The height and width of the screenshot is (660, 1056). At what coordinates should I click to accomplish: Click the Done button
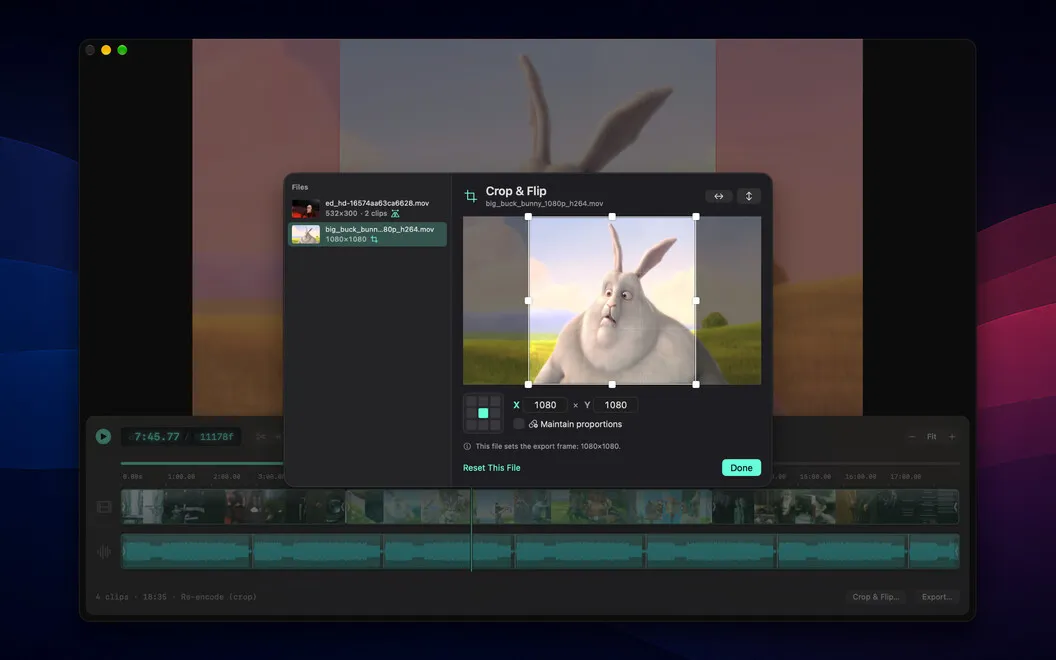tap(741, 467)
